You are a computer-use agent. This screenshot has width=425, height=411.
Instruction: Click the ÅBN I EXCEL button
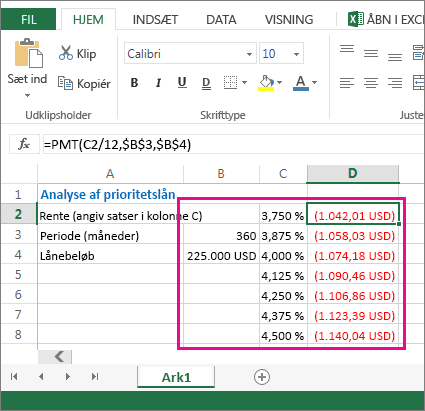[x=386, y=19]
